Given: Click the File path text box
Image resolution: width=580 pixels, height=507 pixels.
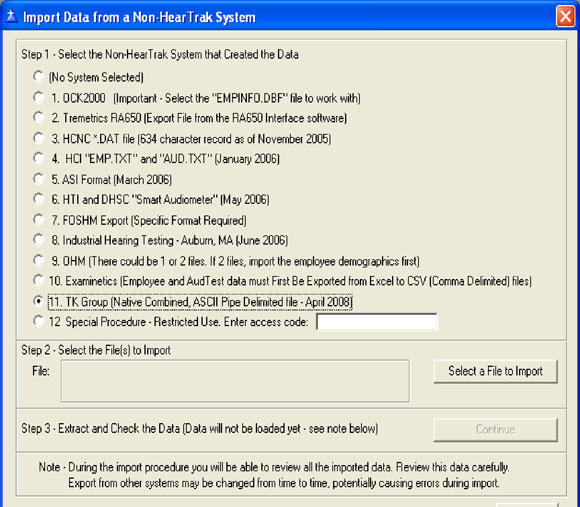Looking at the screenshot, I should (x=235, y=381).
